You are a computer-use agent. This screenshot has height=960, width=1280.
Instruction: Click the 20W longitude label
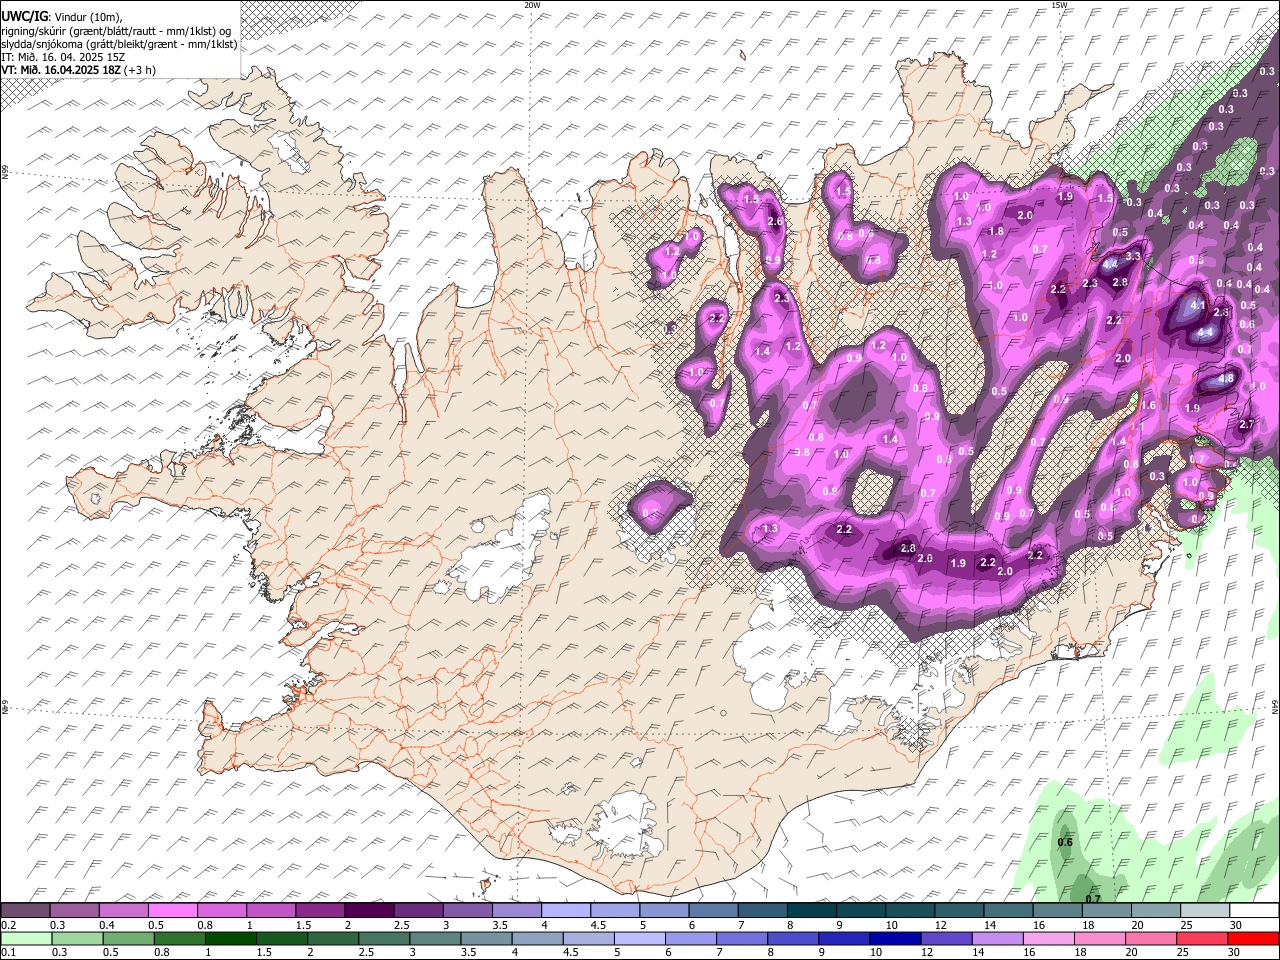[532, 5]
